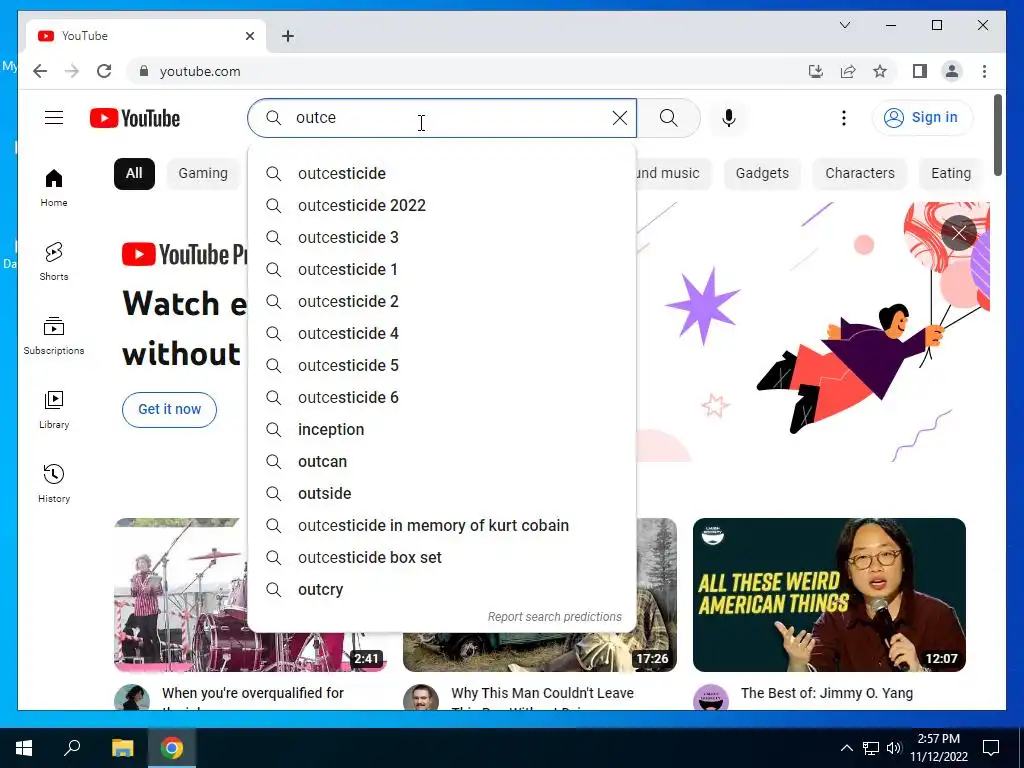Screen dimensions: 1024x768
Task: Open a new browser tab
Action: (x=288, y=36)
